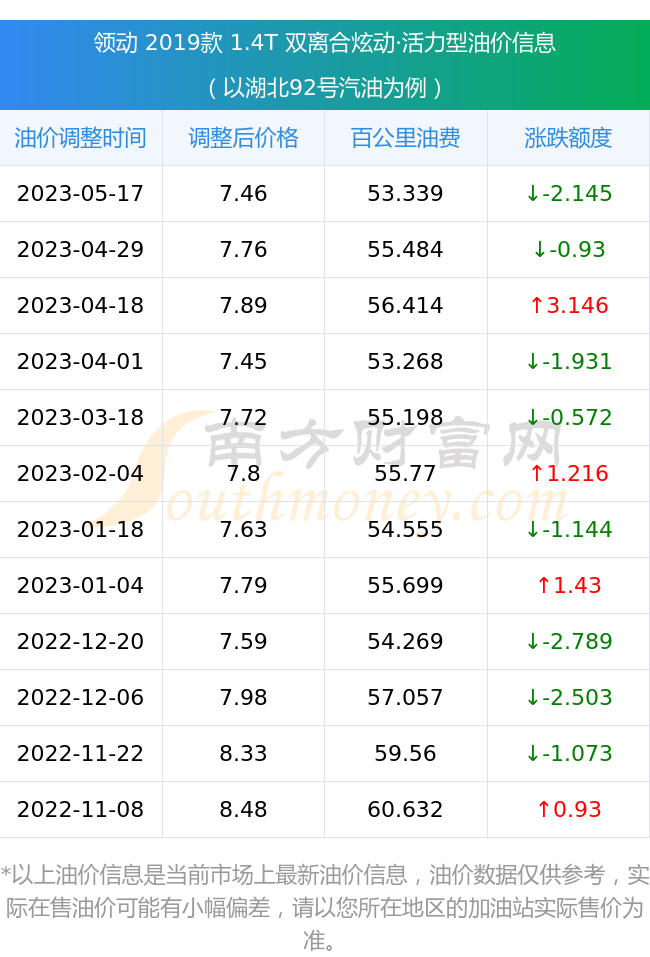
Task: Click the 油价调整时间 column header
Action: point(81,138)
